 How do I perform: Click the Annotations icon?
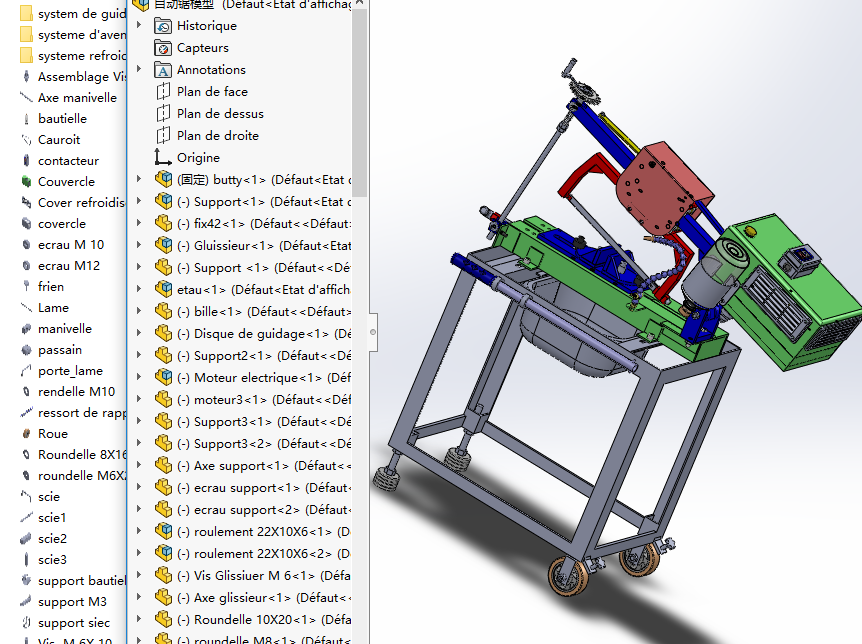(163, 70)
